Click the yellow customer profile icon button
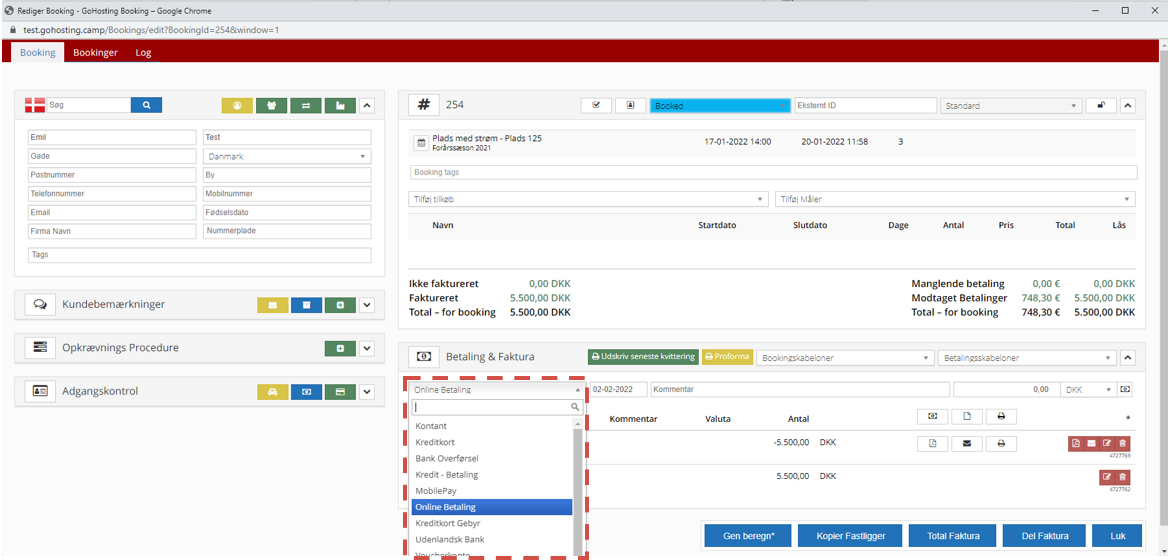This screenshot has height=560, width=1171. 237,105
